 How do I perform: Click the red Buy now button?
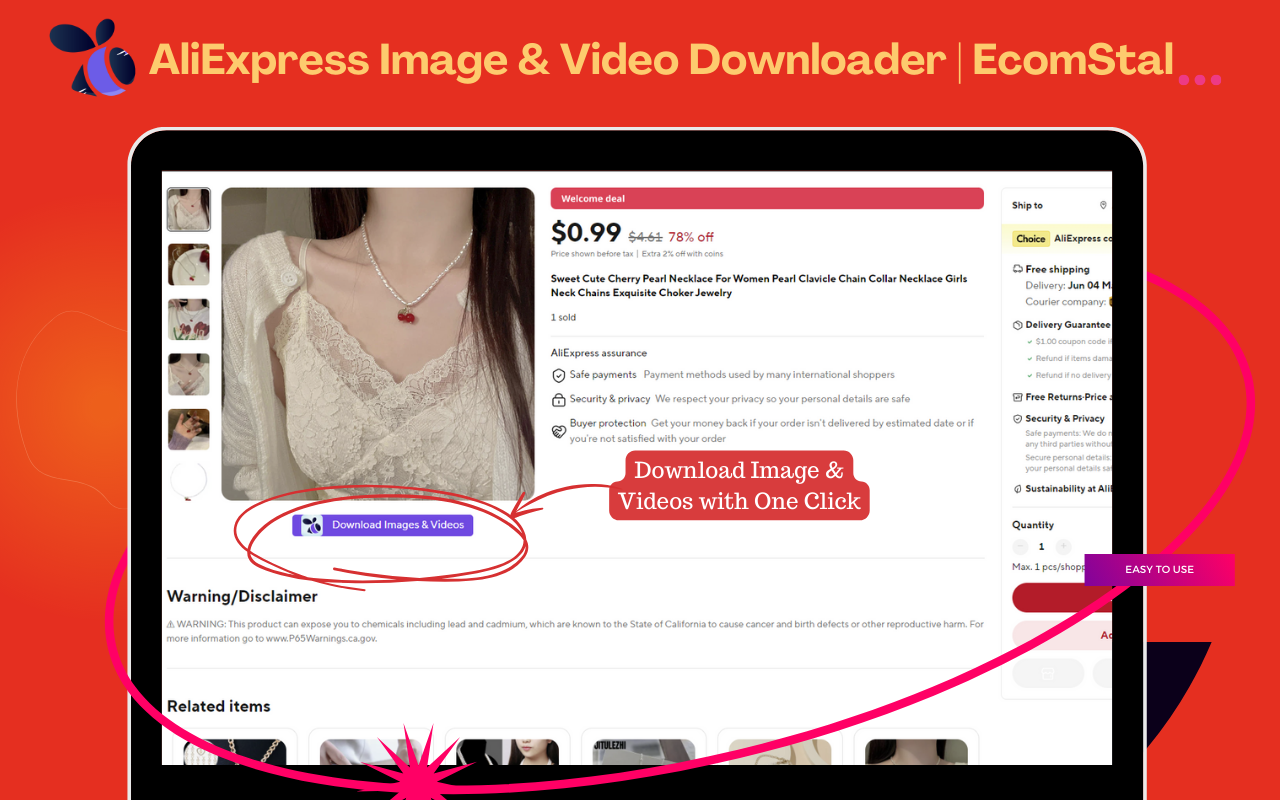click(1062, 598)
